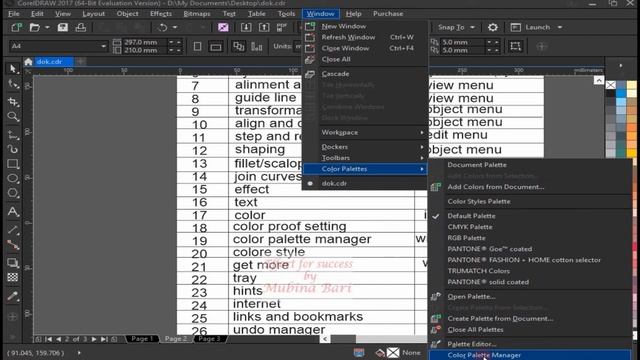Select the Color eyedropper tool

click(13, 296)
